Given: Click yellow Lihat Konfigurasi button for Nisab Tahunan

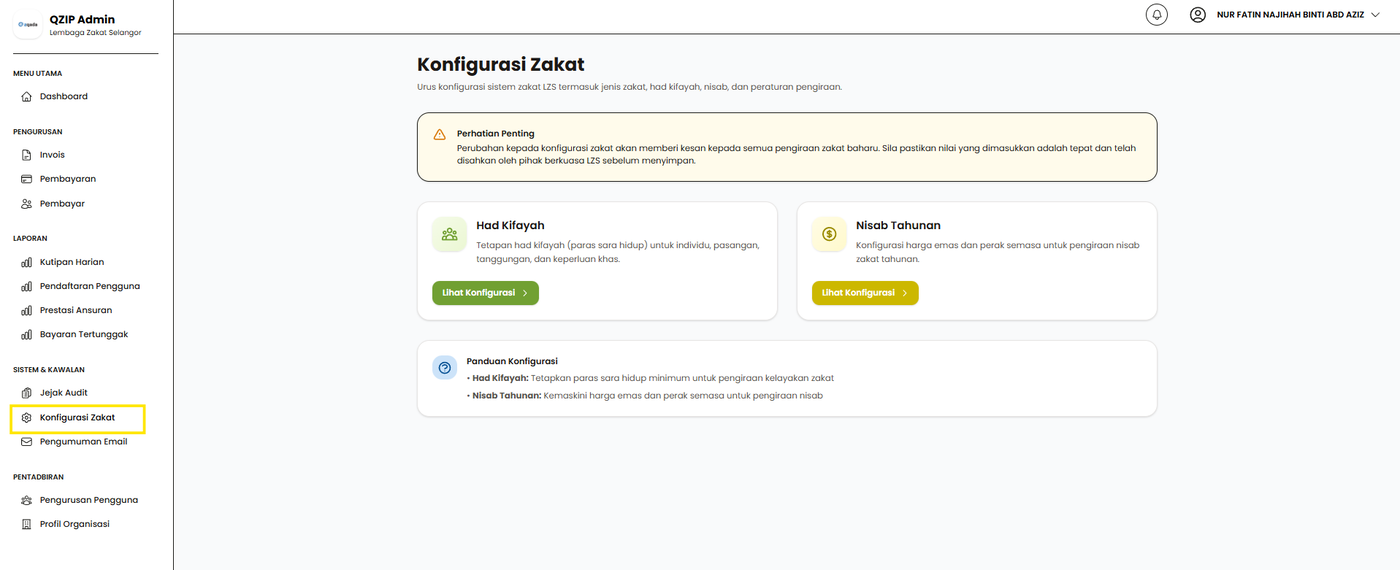Looking at the screenshot, I should coord(865,293).
